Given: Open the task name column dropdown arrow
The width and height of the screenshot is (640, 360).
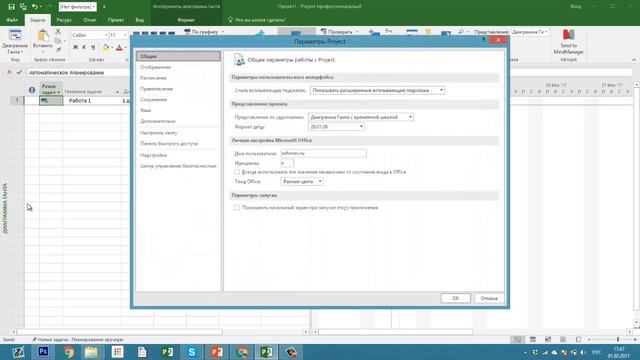Looking at the screenshot, I should (x=117, y=92).
